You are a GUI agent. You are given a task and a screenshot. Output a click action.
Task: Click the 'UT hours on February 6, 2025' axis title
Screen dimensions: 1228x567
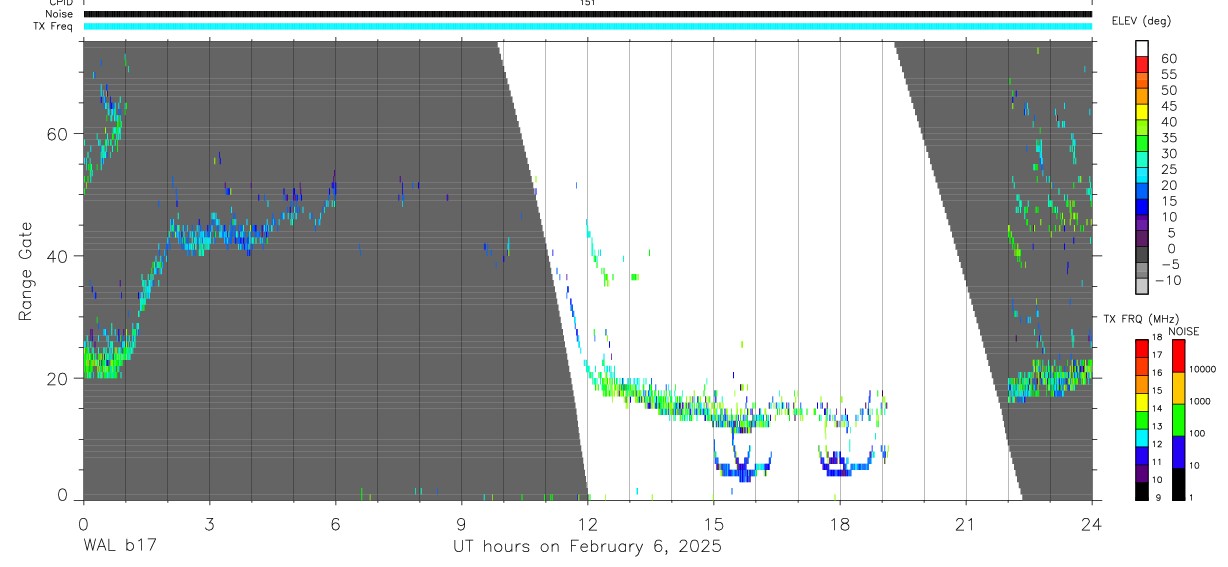tap(587, 548)
